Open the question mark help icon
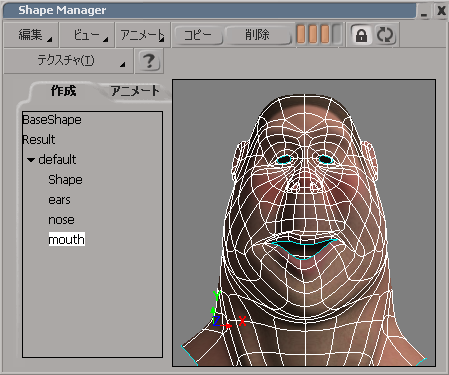This screenshot has height=375, width=449. [149, 61]
